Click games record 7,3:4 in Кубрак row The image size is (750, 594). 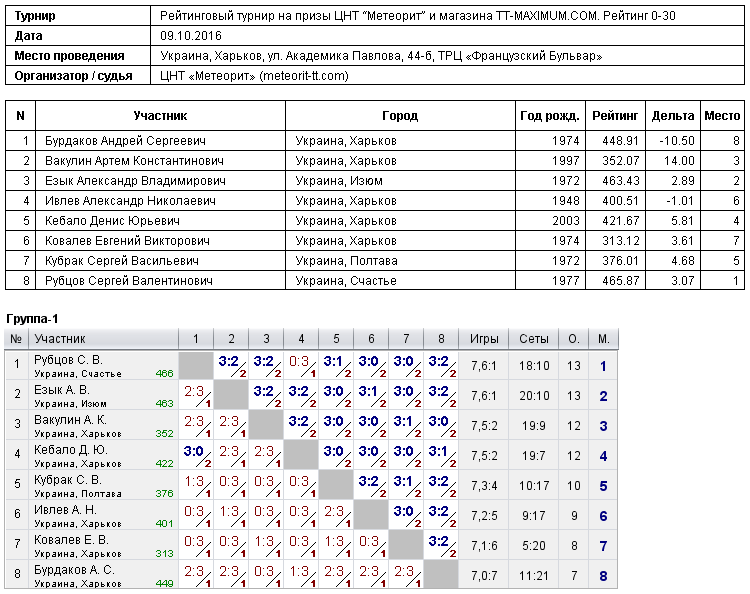(484, 486)
